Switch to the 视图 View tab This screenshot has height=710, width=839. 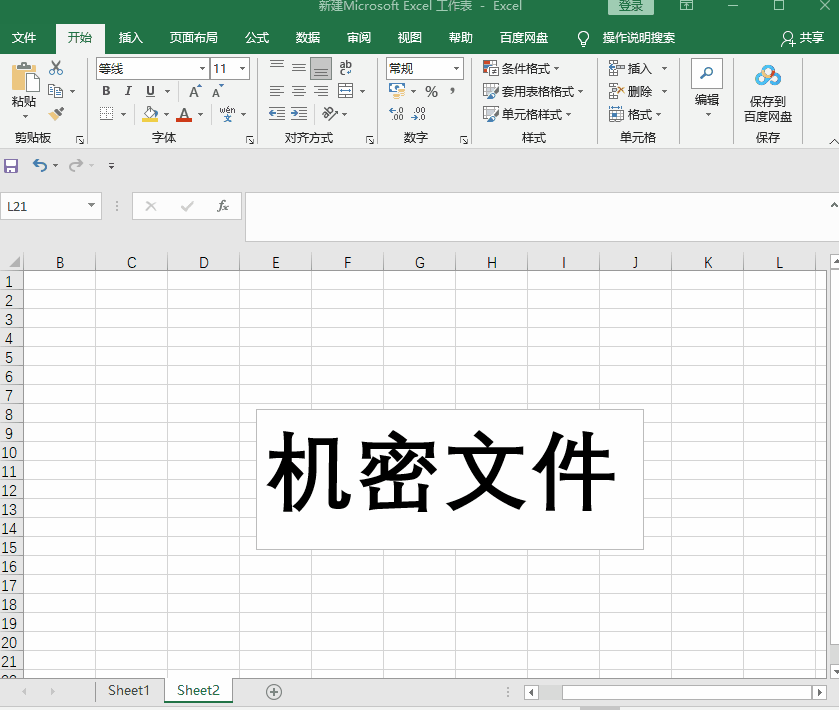coord(409,37)
